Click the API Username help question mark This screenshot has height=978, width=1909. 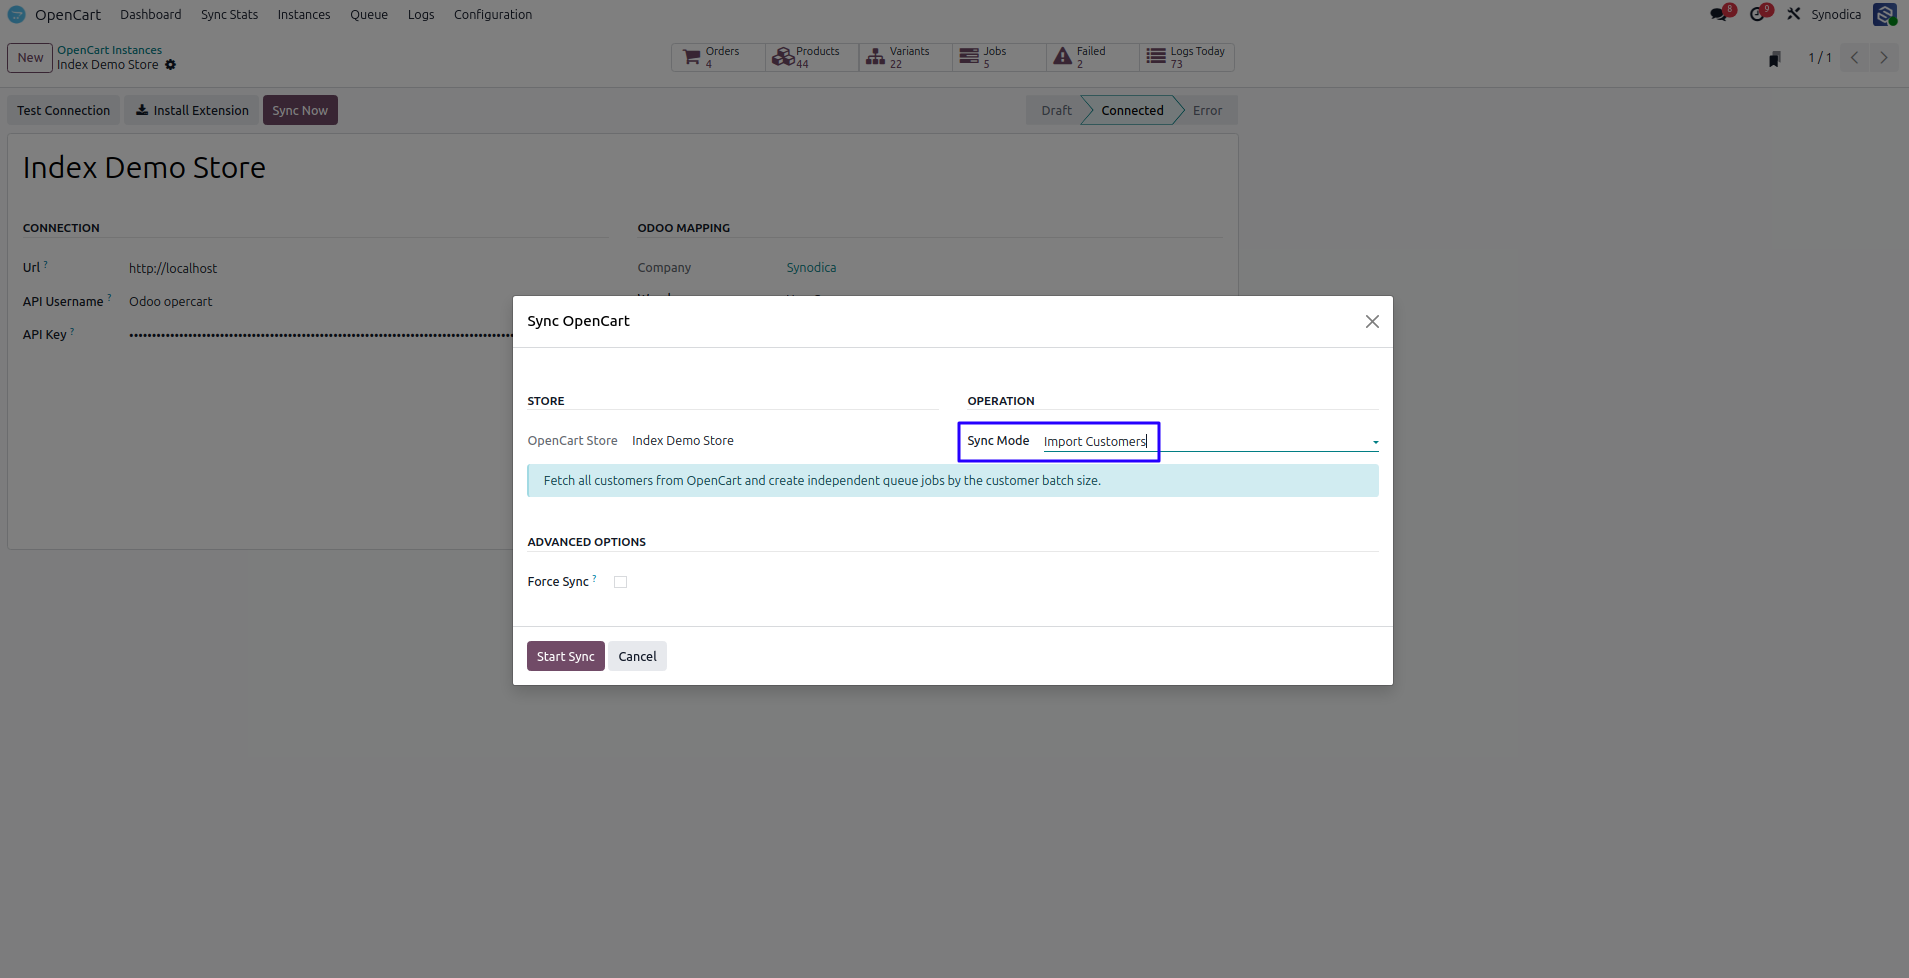coord(109,297)
